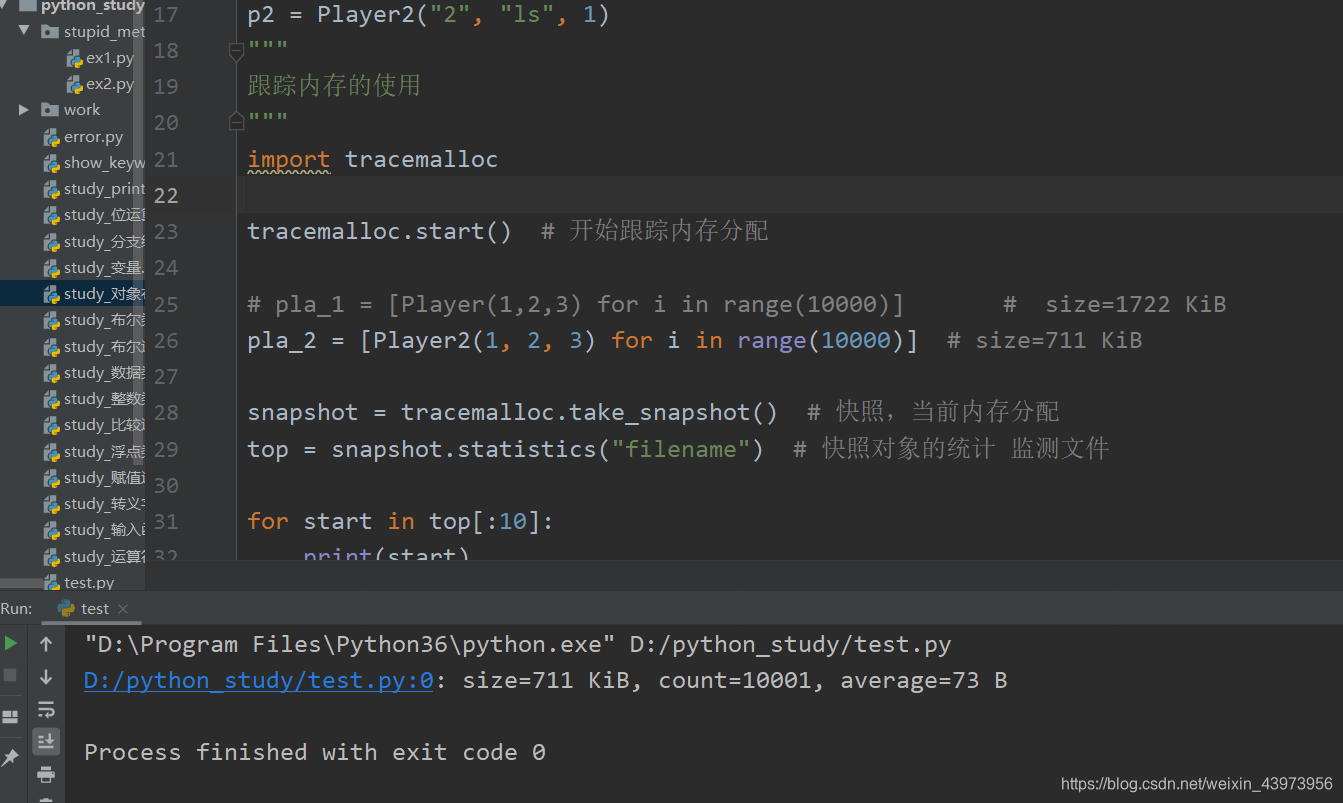Collapse the stupid_met folder
This screenshot has width=1343, height=803.
pyautogui.click(x=24, y=31)
